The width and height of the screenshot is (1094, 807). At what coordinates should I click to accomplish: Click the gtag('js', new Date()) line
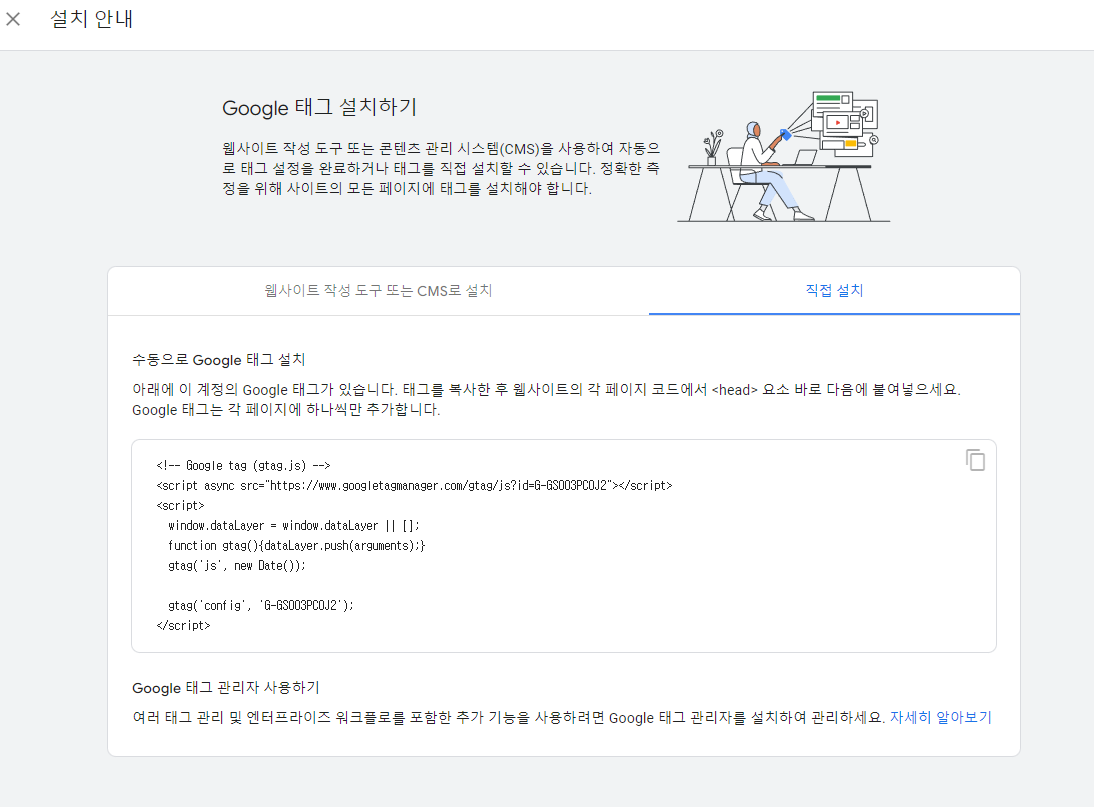[237, 566]
